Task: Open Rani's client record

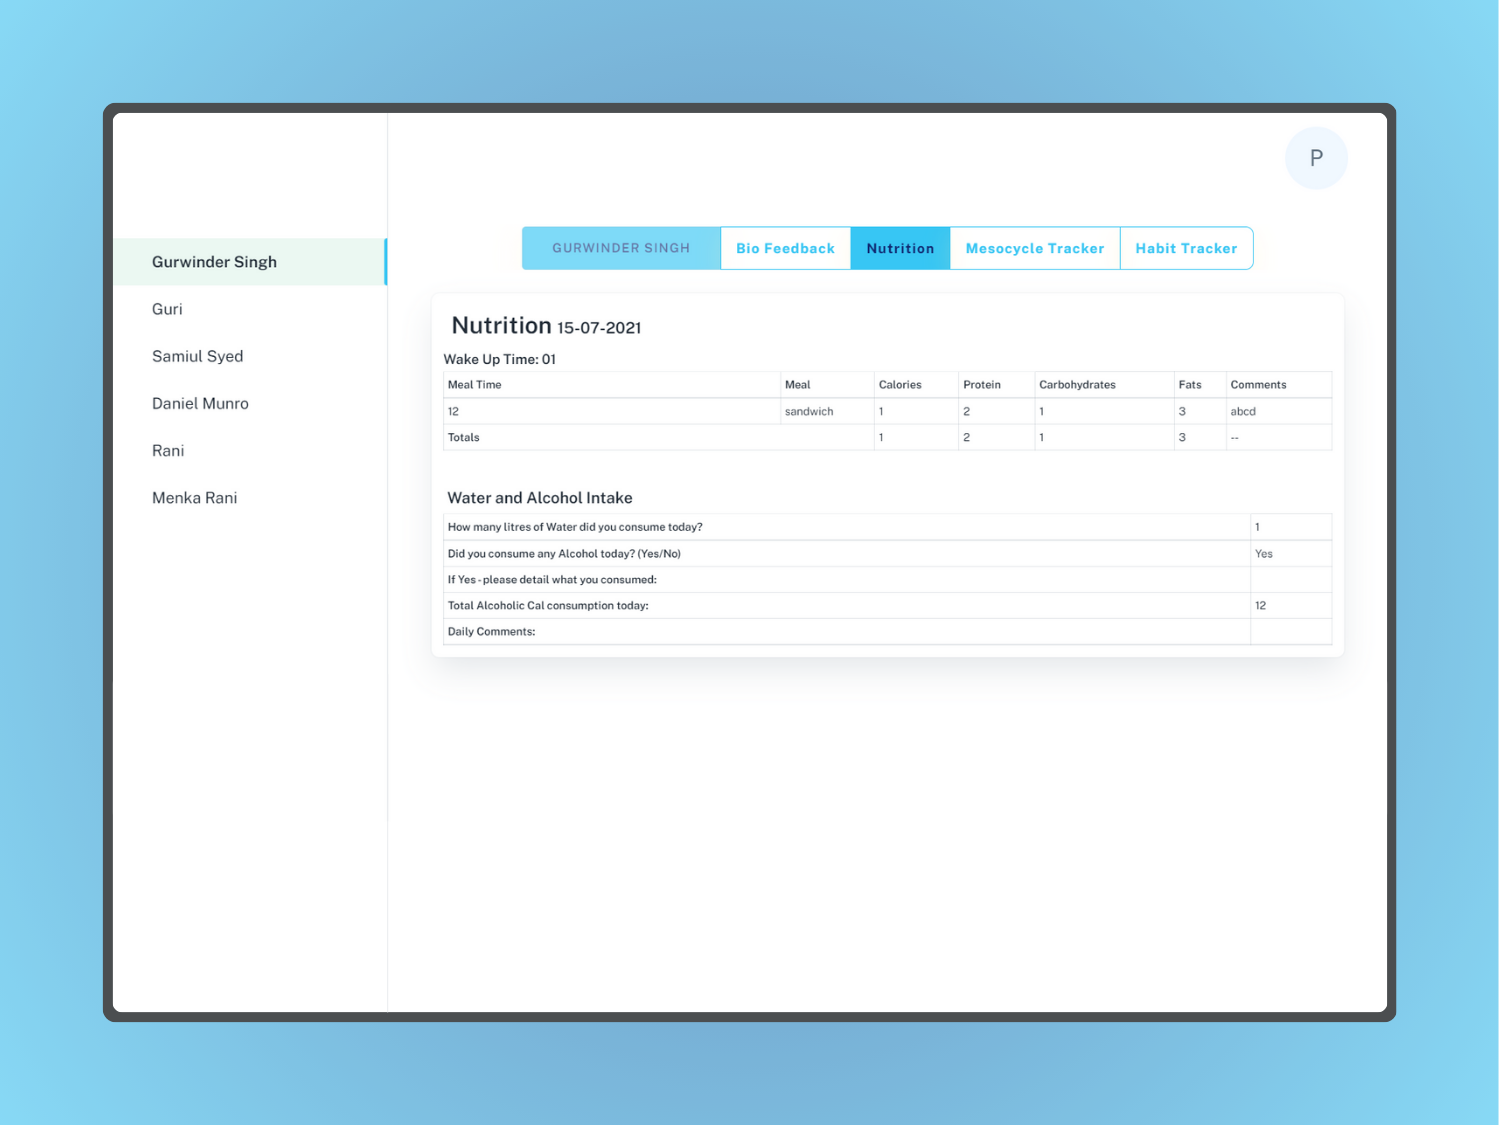Action: [x=168, y=450]
